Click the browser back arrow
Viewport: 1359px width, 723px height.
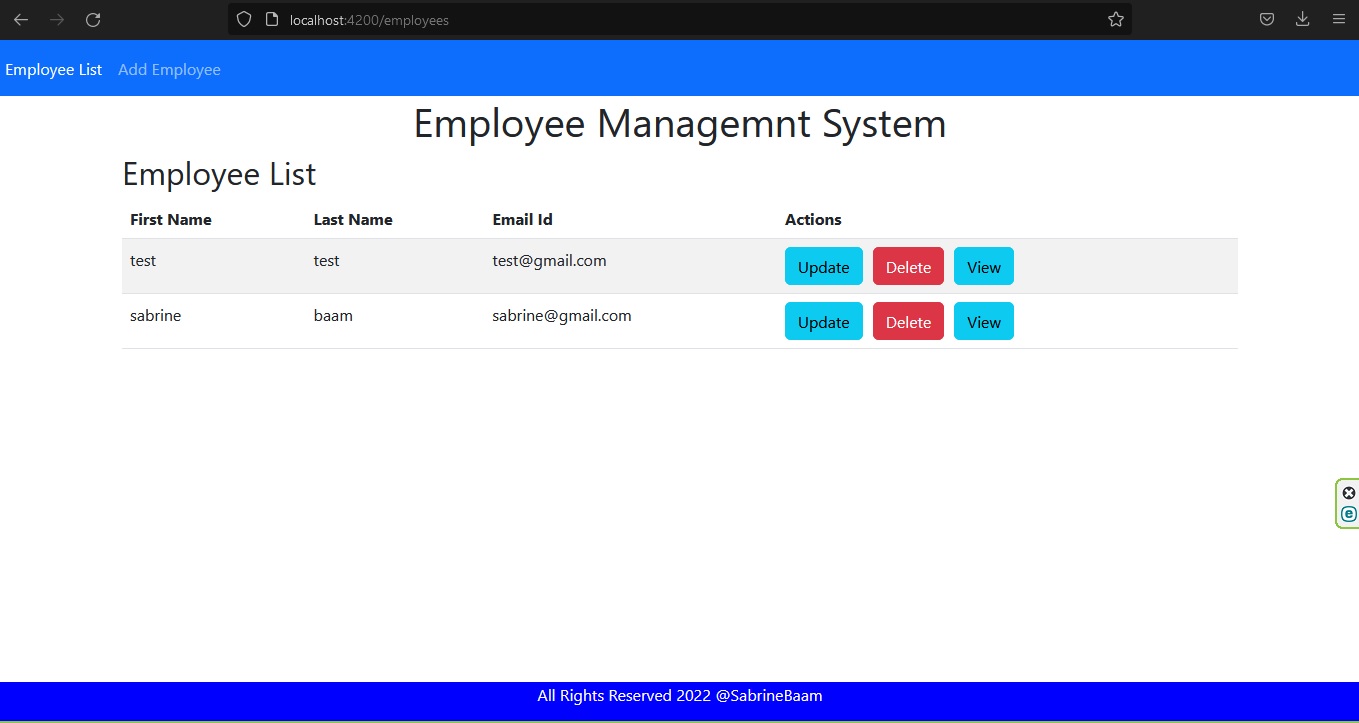pyautogui.click(x=21, y=20)
